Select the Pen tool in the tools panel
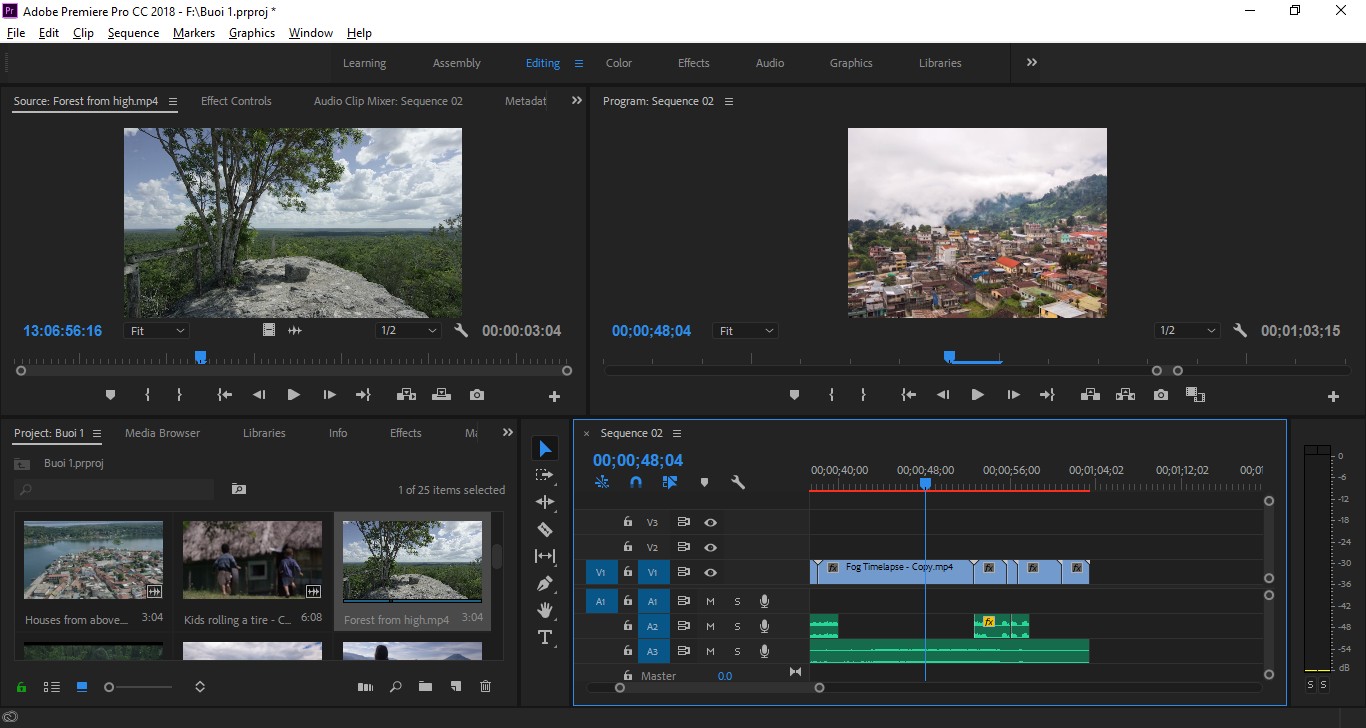This screenshot has height=728, width=1366. click(x=545, y=583)
